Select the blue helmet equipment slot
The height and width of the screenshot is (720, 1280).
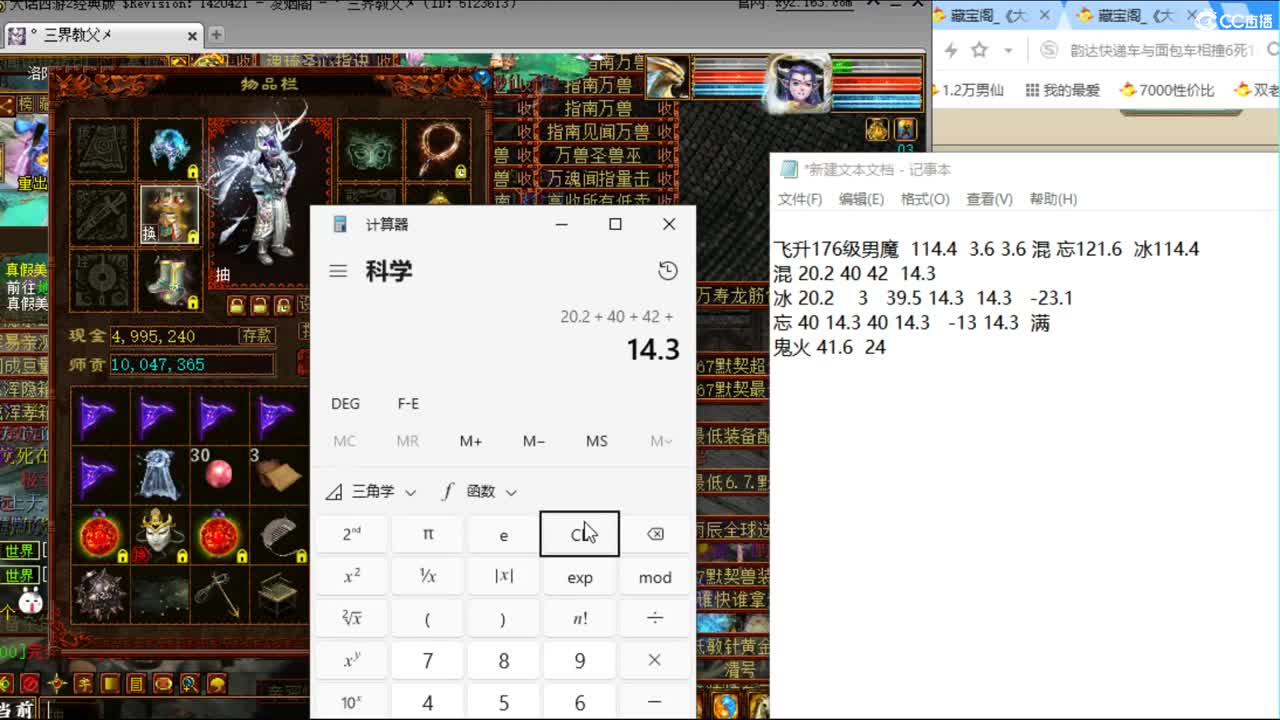[x=170, y=150]
